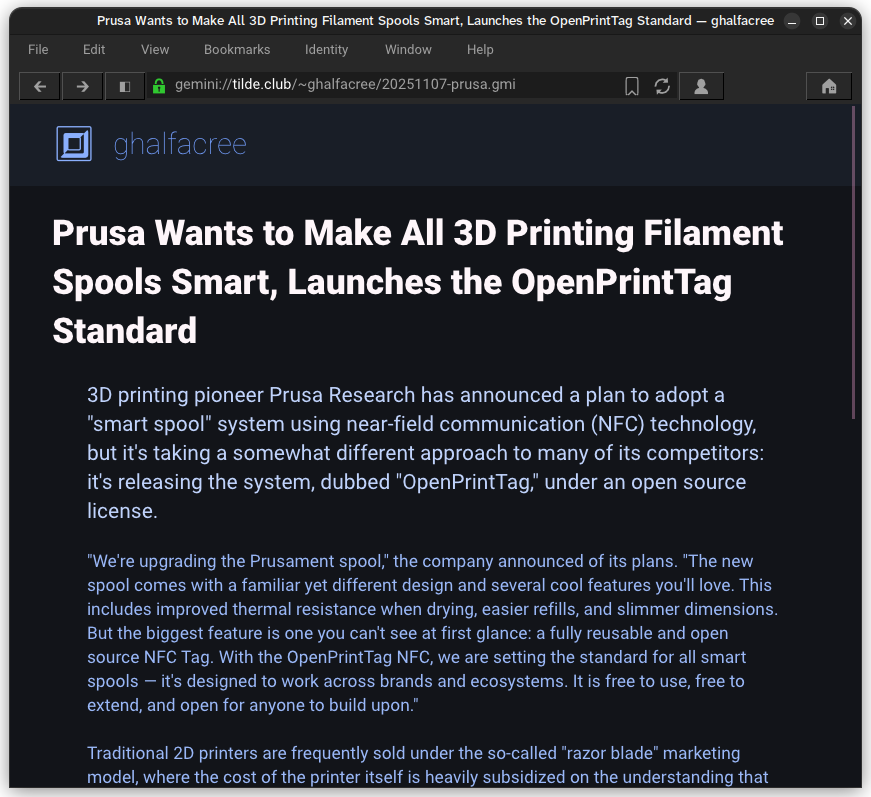Navigate forward using the forward arrow
The image size is (871, 797).
click(82, 86)
